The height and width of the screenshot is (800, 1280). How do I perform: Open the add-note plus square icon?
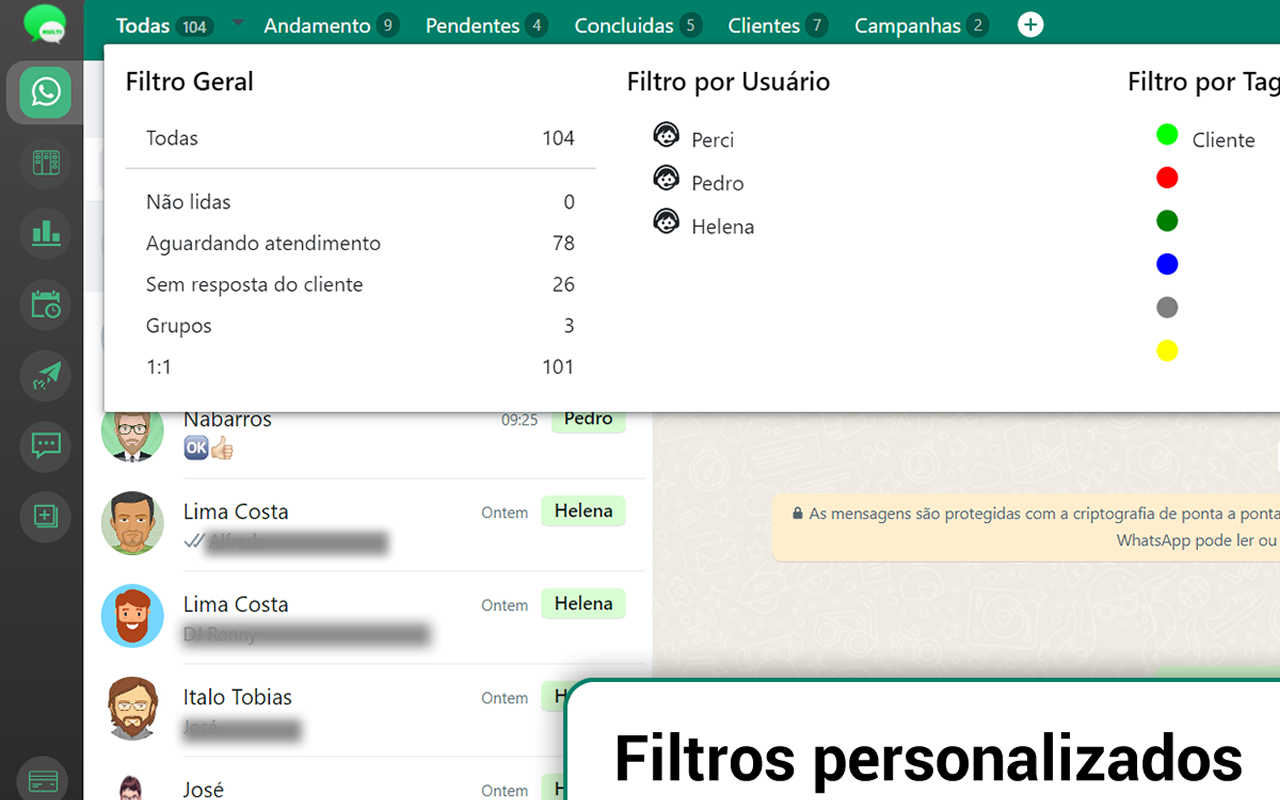(46, 517)
